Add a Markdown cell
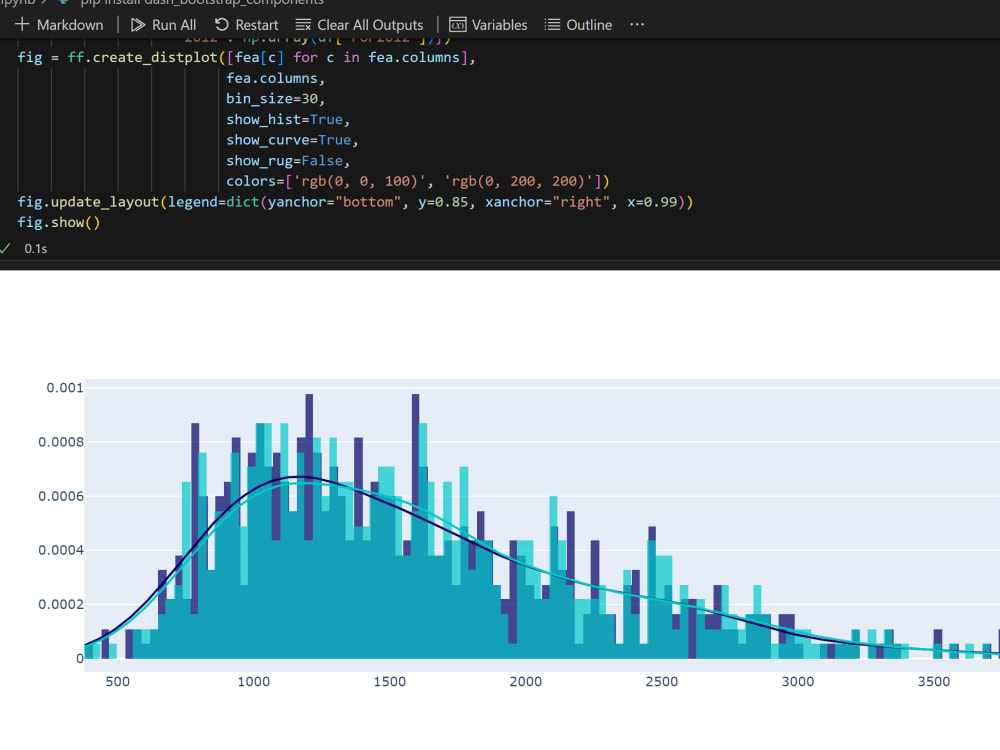Image resolution: width=1000 pixels, height=750 pixels. [59, 25]
